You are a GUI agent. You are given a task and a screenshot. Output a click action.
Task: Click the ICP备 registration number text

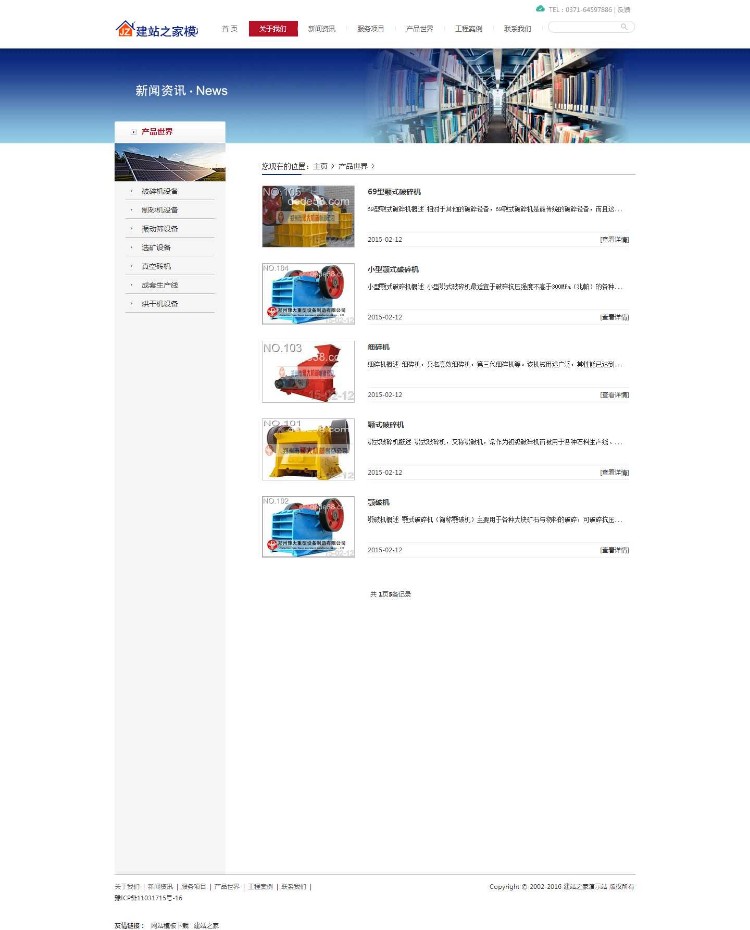(x=148, y=898)
